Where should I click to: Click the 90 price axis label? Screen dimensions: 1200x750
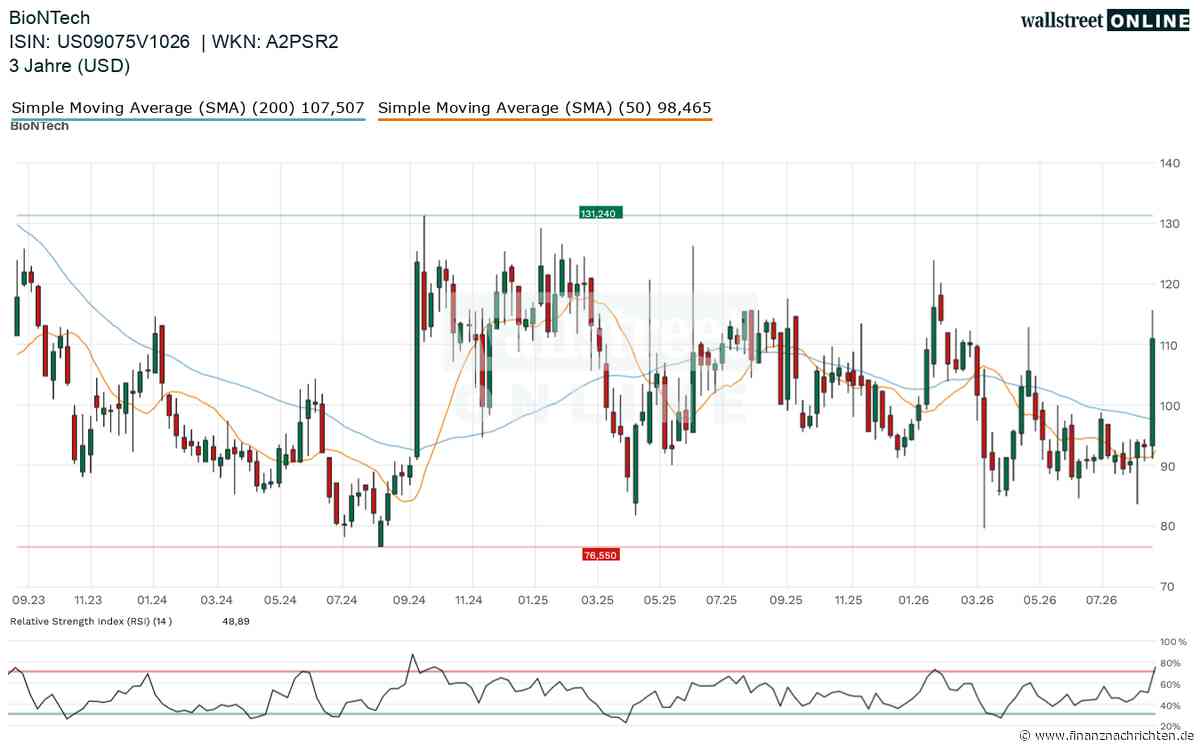click(x=1168, y=466)
